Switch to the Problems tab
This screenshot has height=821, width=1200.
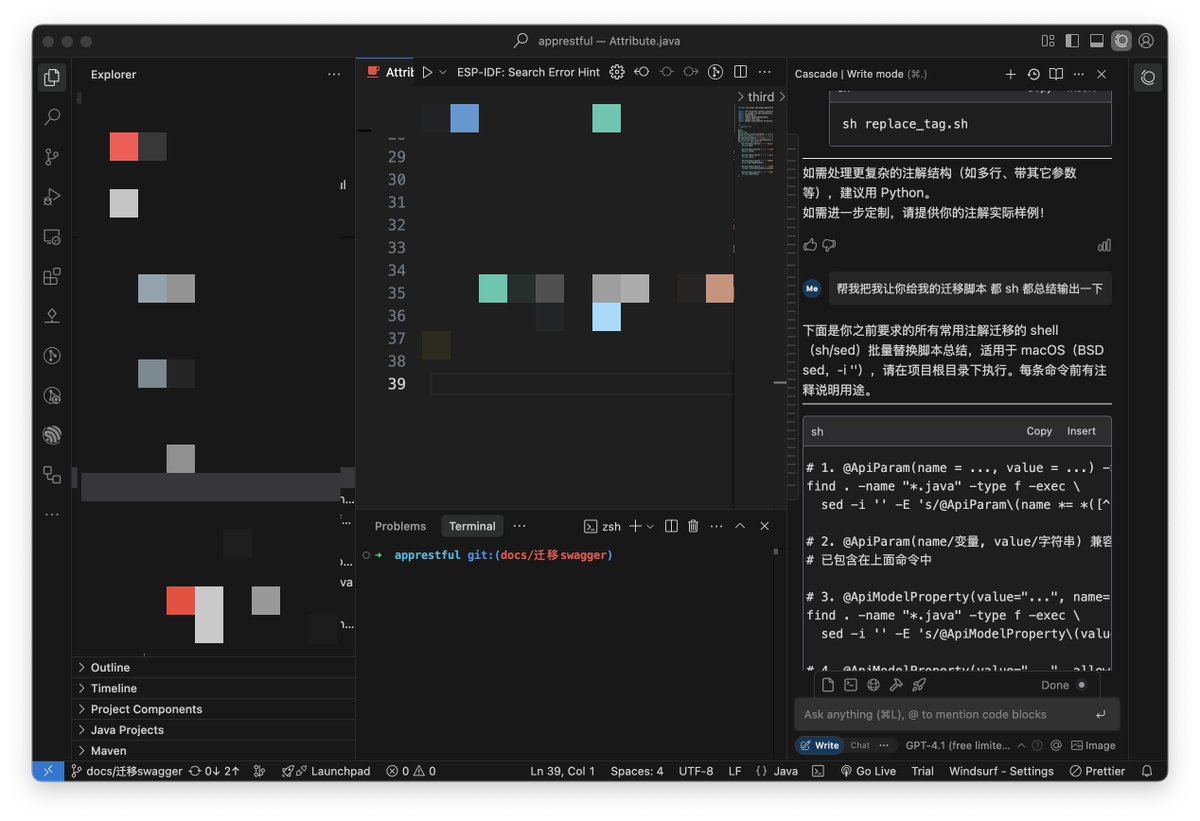[x=400, y=526]
